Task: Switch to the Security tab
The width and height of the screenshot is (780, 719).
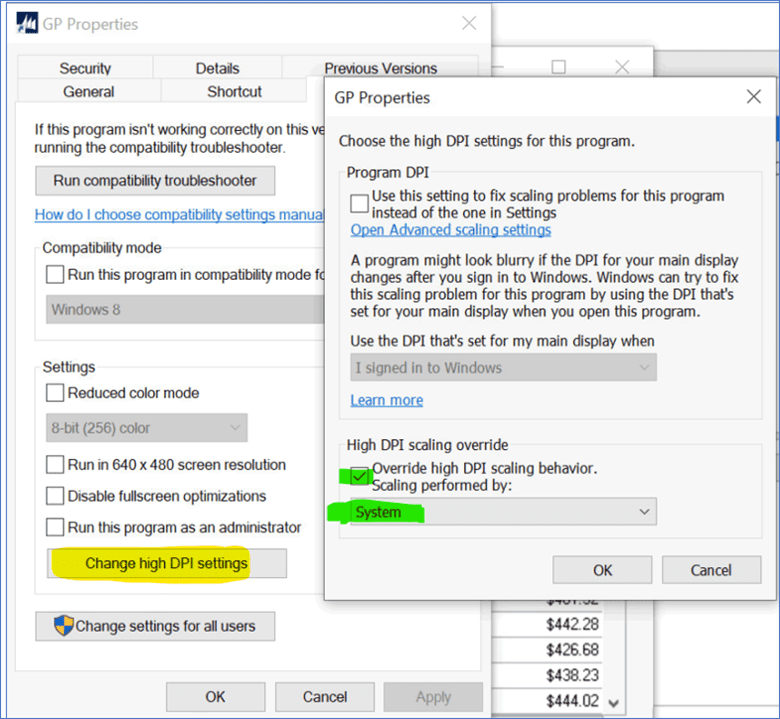Action: [85, 68]
